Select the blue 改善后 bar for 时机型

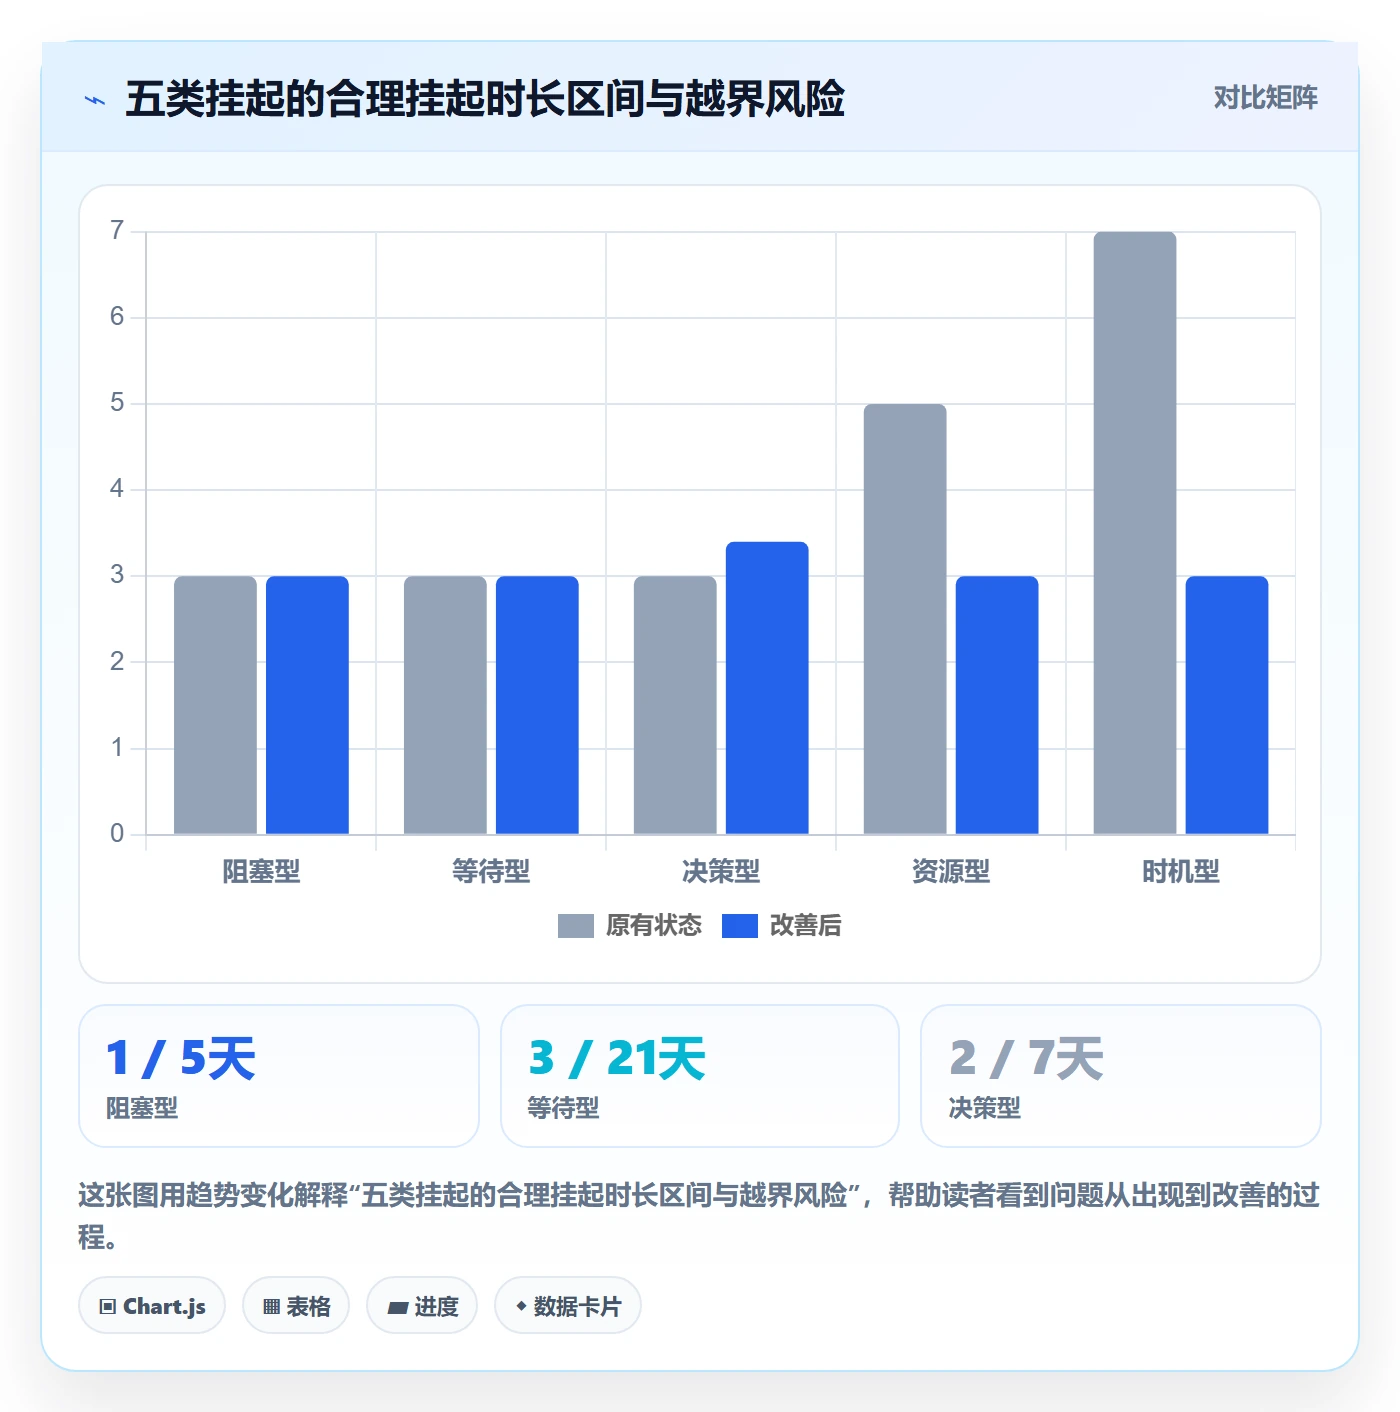(1227, 705)
